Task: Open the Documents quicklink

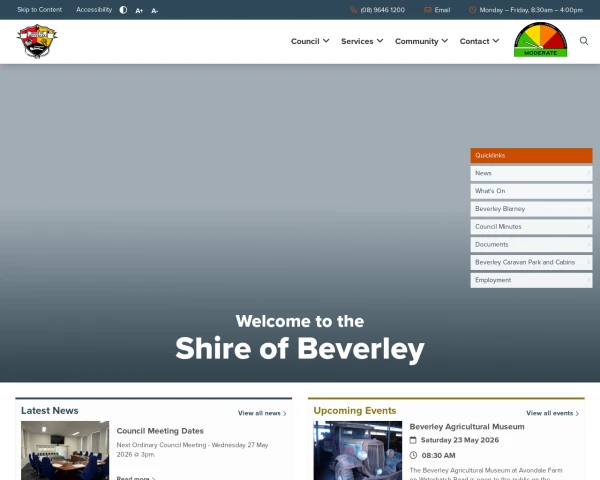Action: (531, 245)
